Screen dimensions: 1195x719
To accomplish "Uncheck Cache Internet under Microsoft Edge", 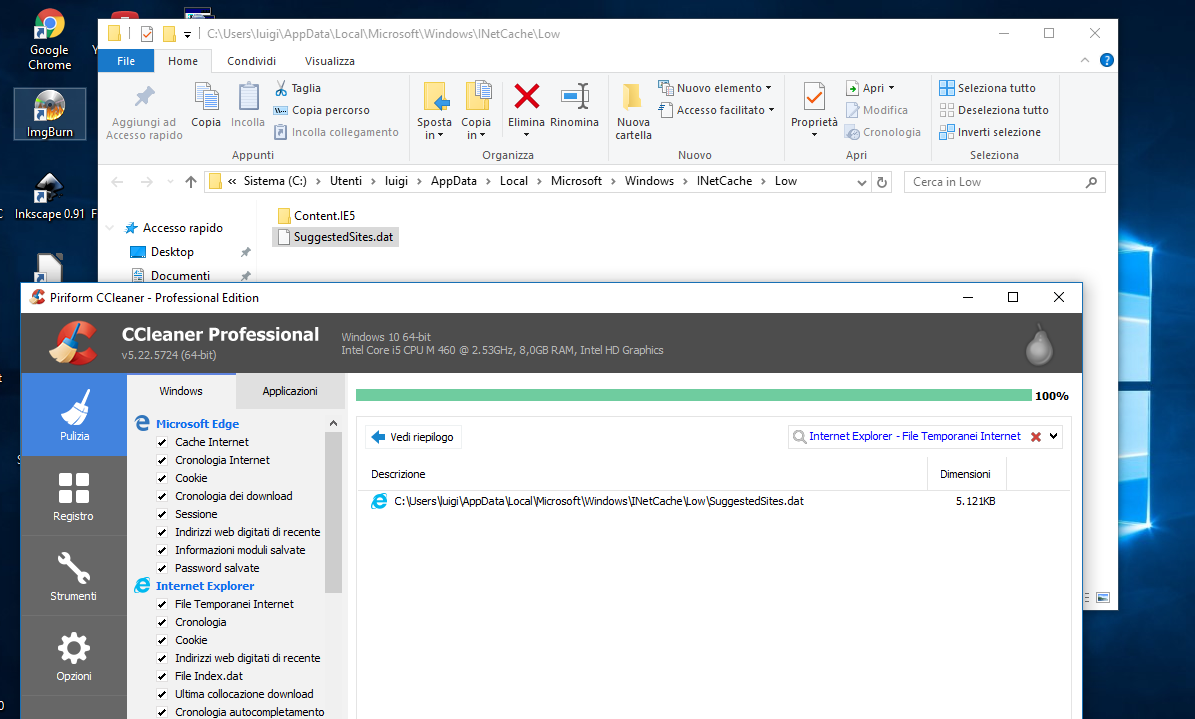I will click(162, 442).
